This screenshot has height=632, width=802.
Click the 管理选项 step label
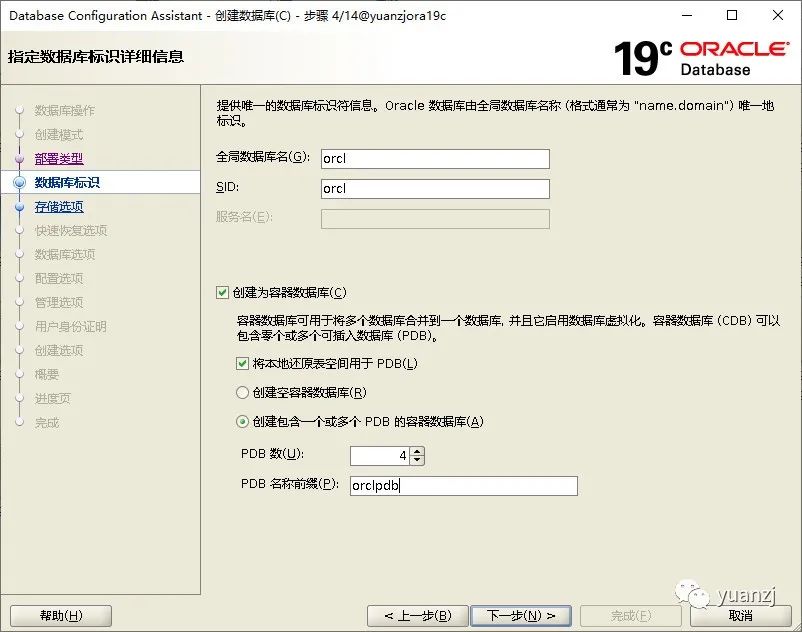click(x=59, y=303)
